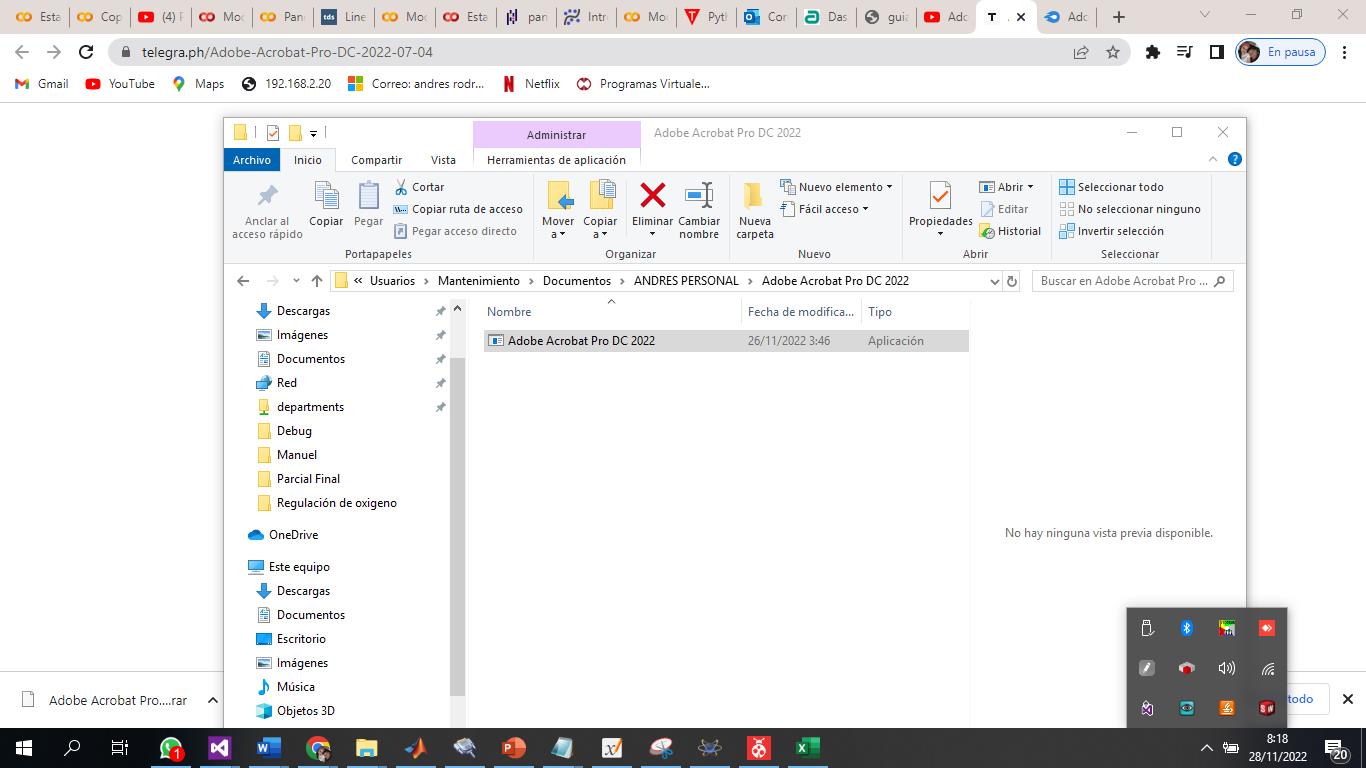This screenshot has height=768, width=1366.
Task: Click Invertir selección option
Action: (1120, 231)
